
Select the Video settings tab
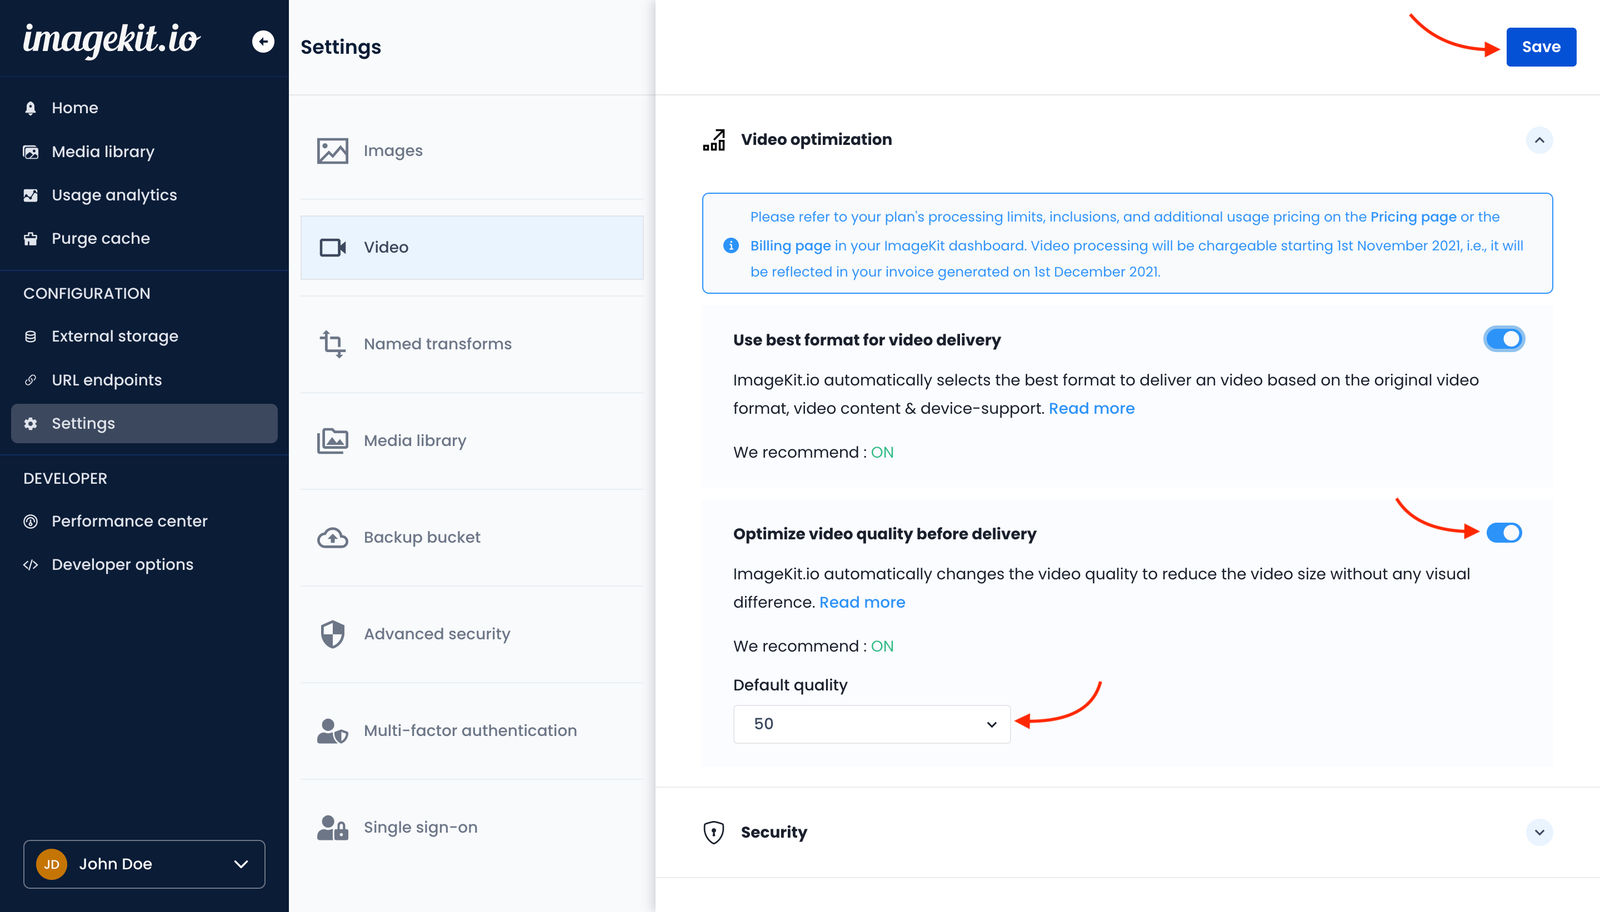pyautogui.click(x=471, y=248)
